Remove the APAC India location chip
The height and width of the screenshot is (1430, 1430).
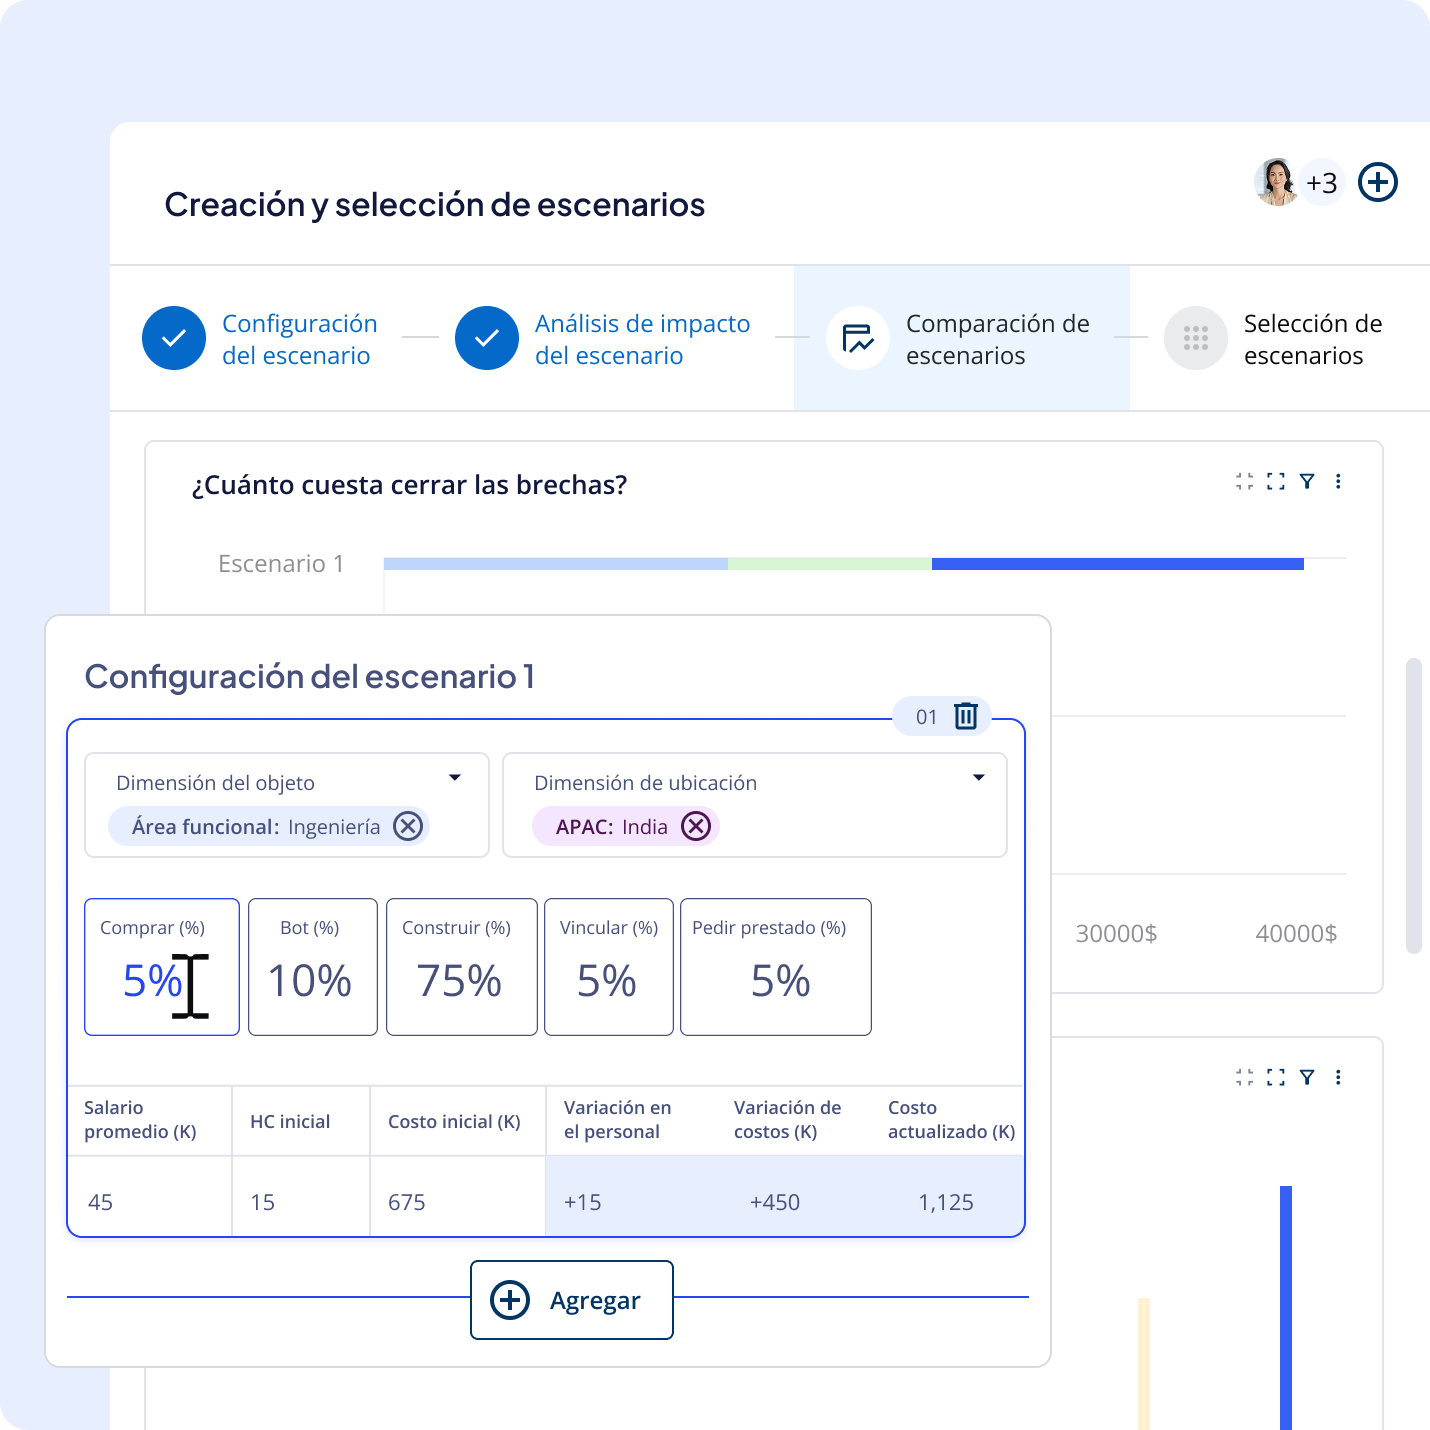click(695, 827)
